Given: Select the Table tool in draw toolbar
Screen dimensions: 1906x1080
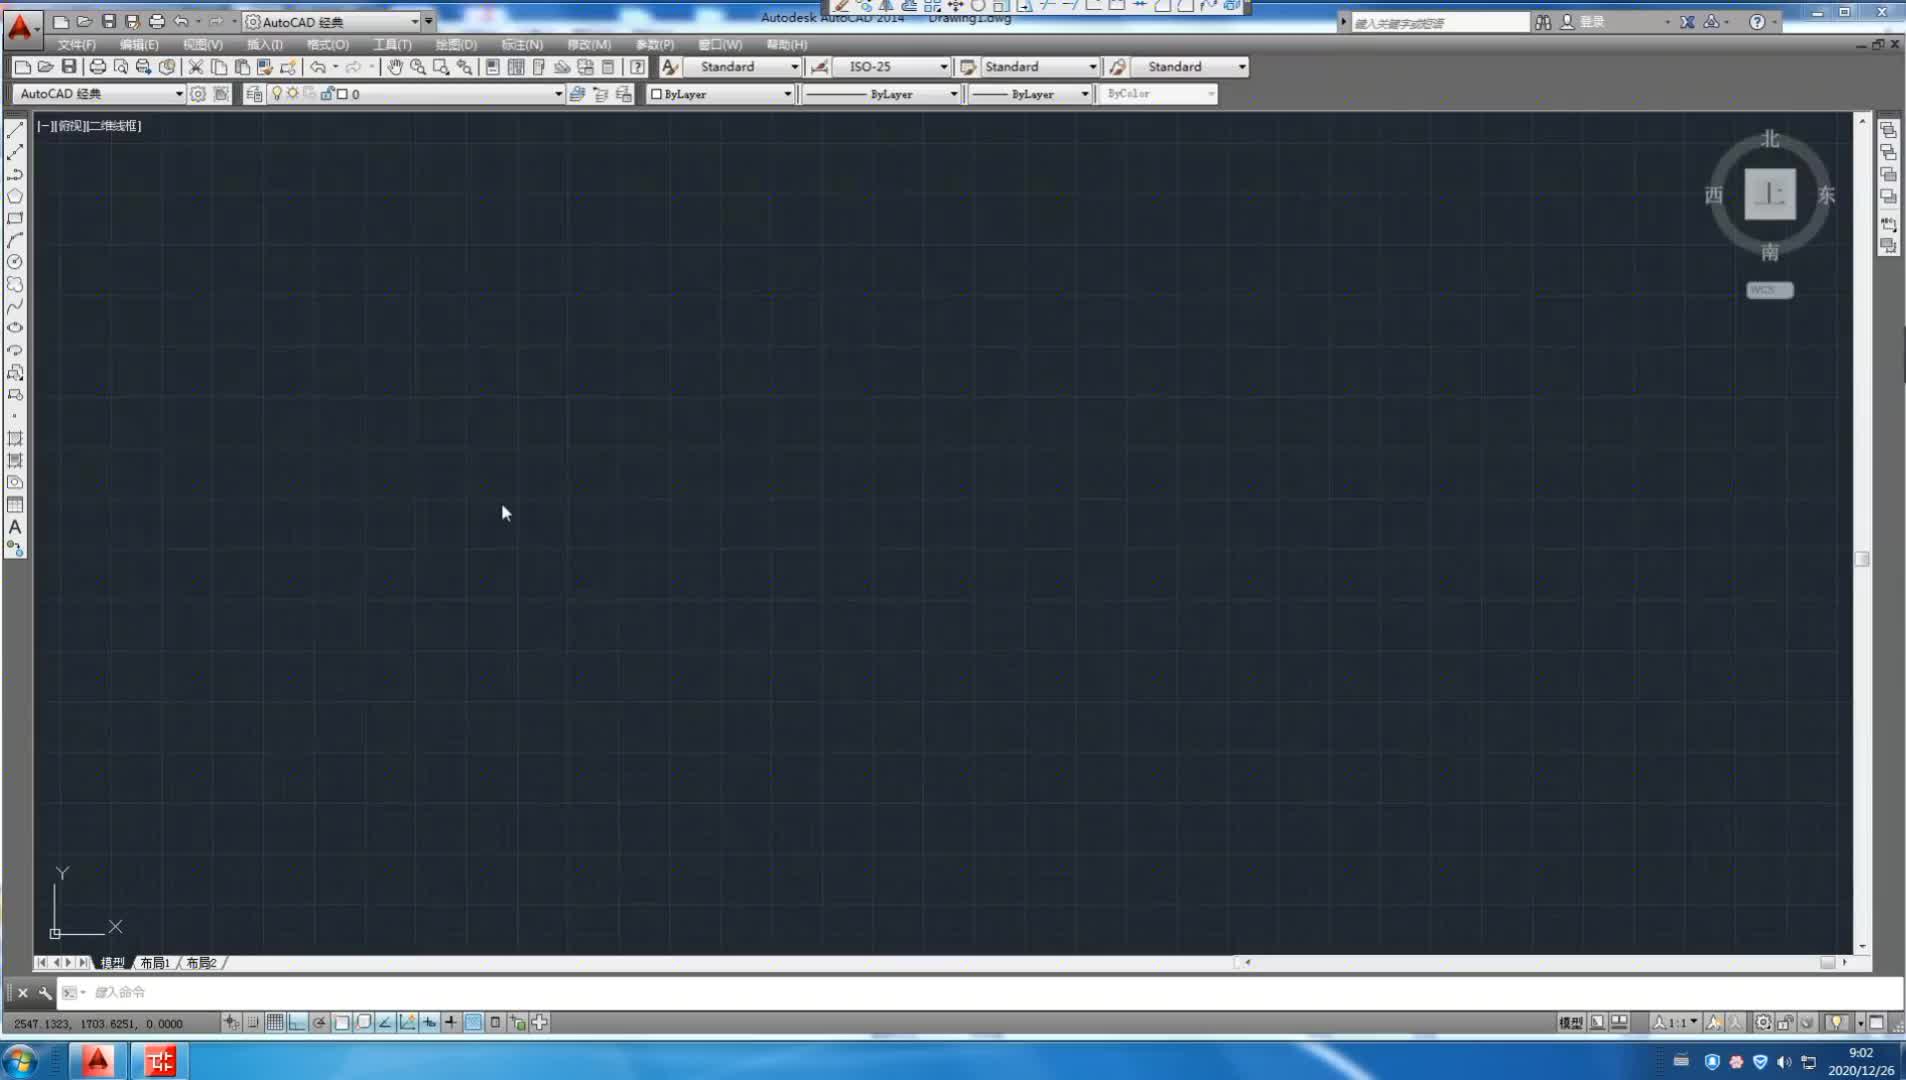Looking at the screenshot, I should [15, 505].
